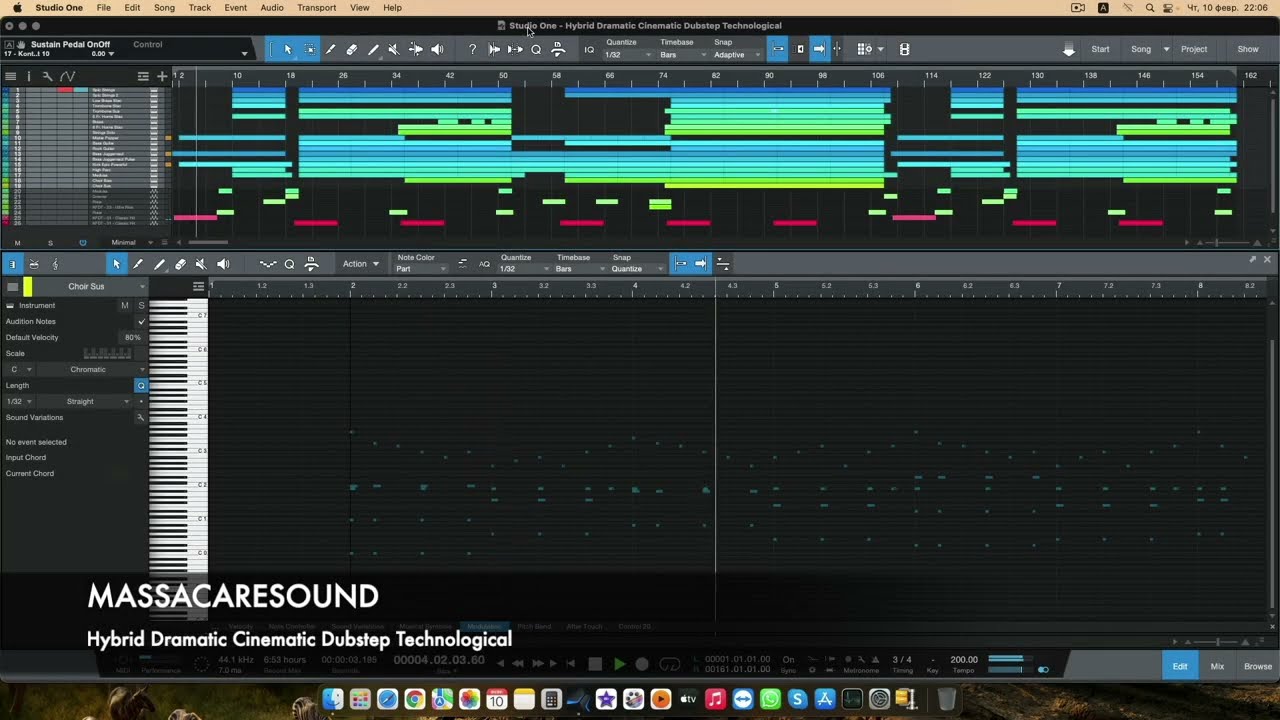Choose the Eraser tool in main toolbar
The image size is (1280, 720).
click(x=351, y=49)
